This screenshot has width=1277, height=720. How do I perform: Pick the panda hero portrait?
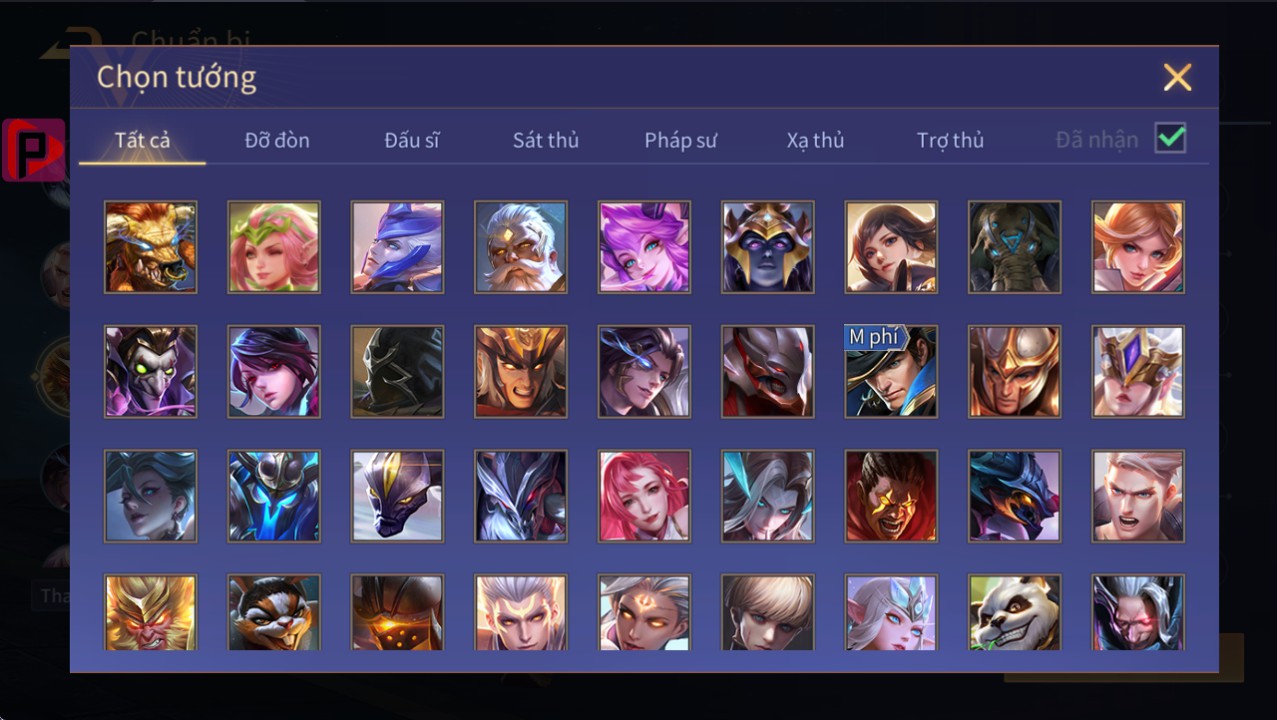coord(1014,612)
